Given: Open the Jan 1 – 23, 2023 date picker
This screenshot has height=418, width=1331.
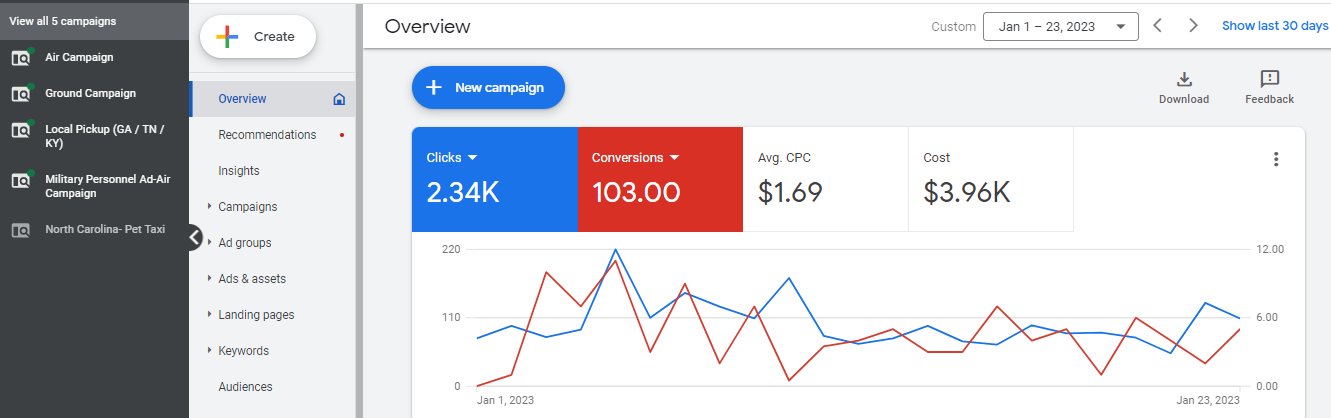Looking at the screenshot, I should [1060, 27].
